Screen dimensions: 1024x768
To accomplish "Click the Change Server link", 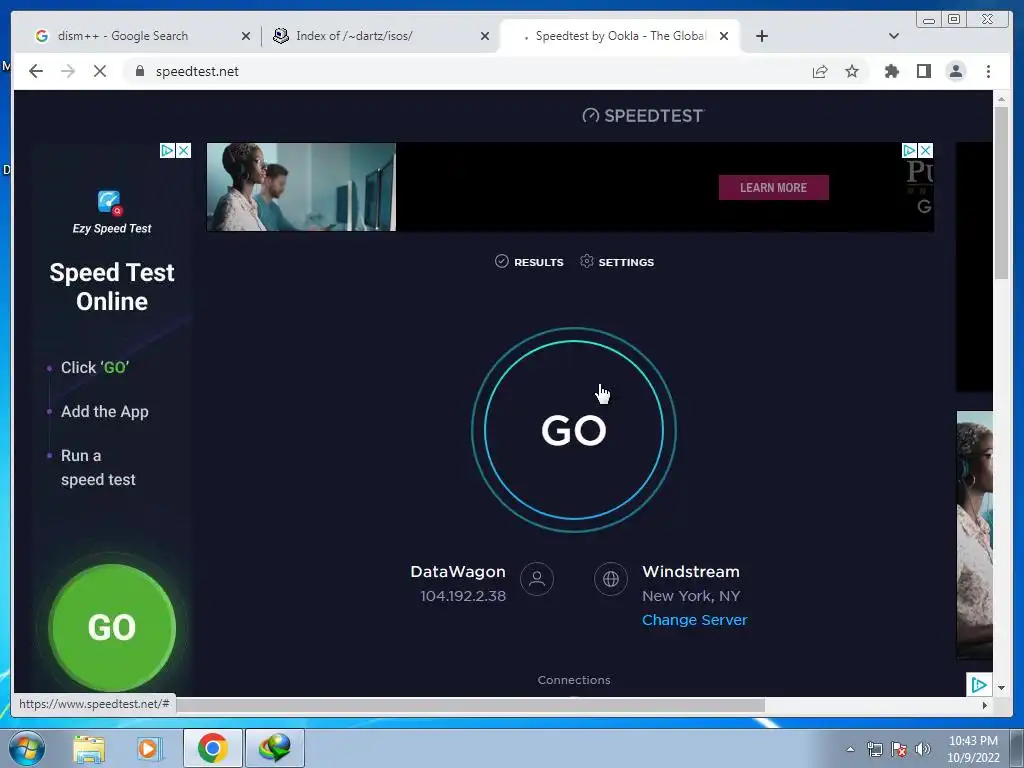I will (694, 620).
